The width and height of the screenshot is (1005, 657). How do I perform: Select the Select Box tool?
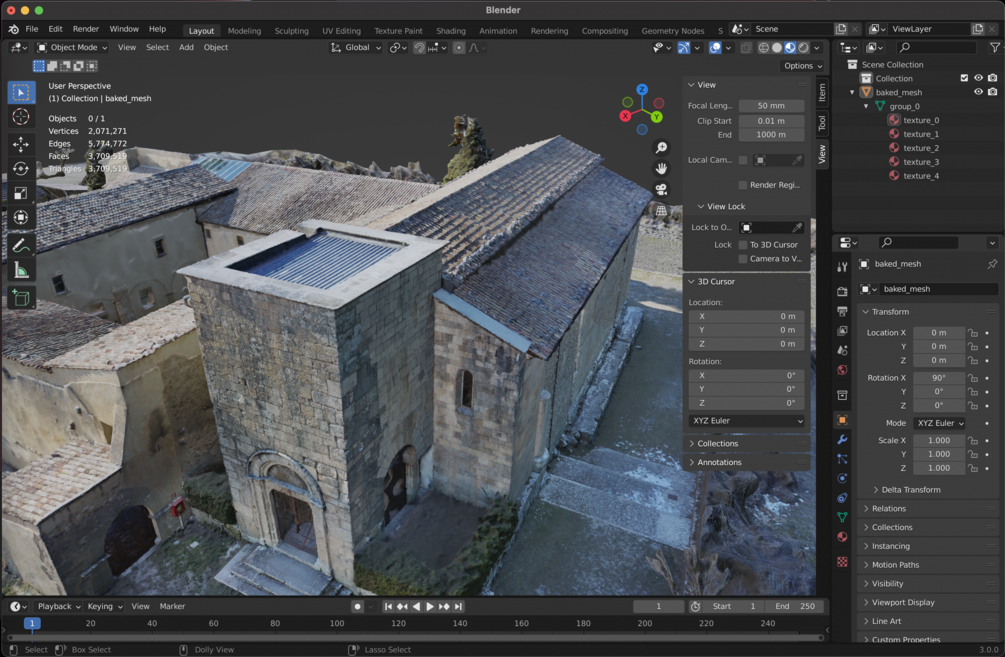click(21, 93)
